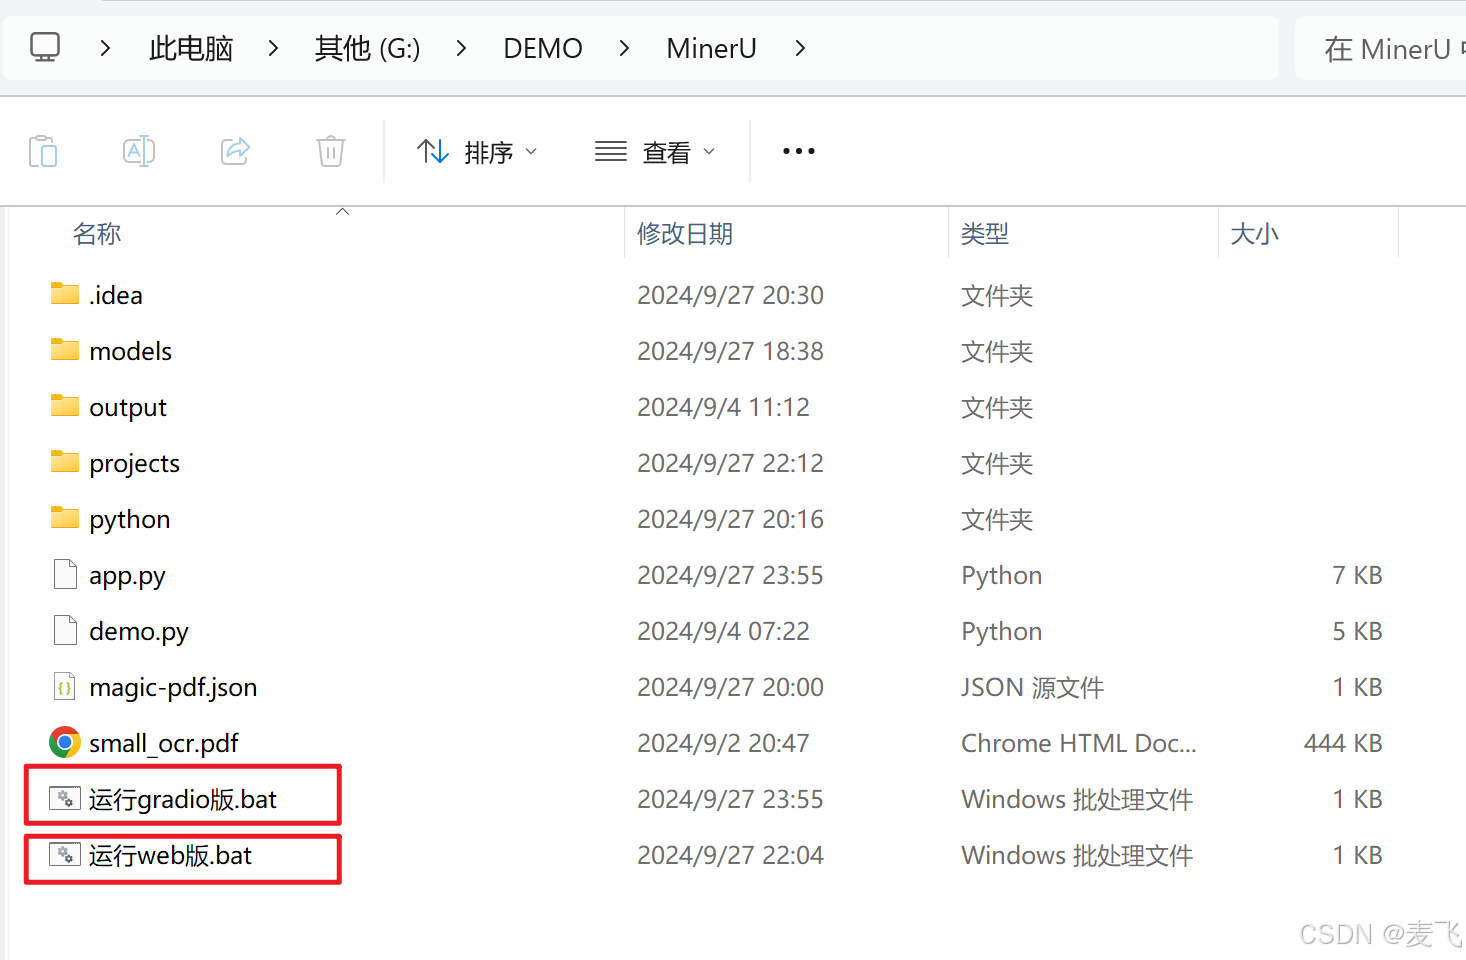Viewport: 1466px width, 960px height.
Task: Open the 查看 view dropdown
Action: click(x=655, y=152)
